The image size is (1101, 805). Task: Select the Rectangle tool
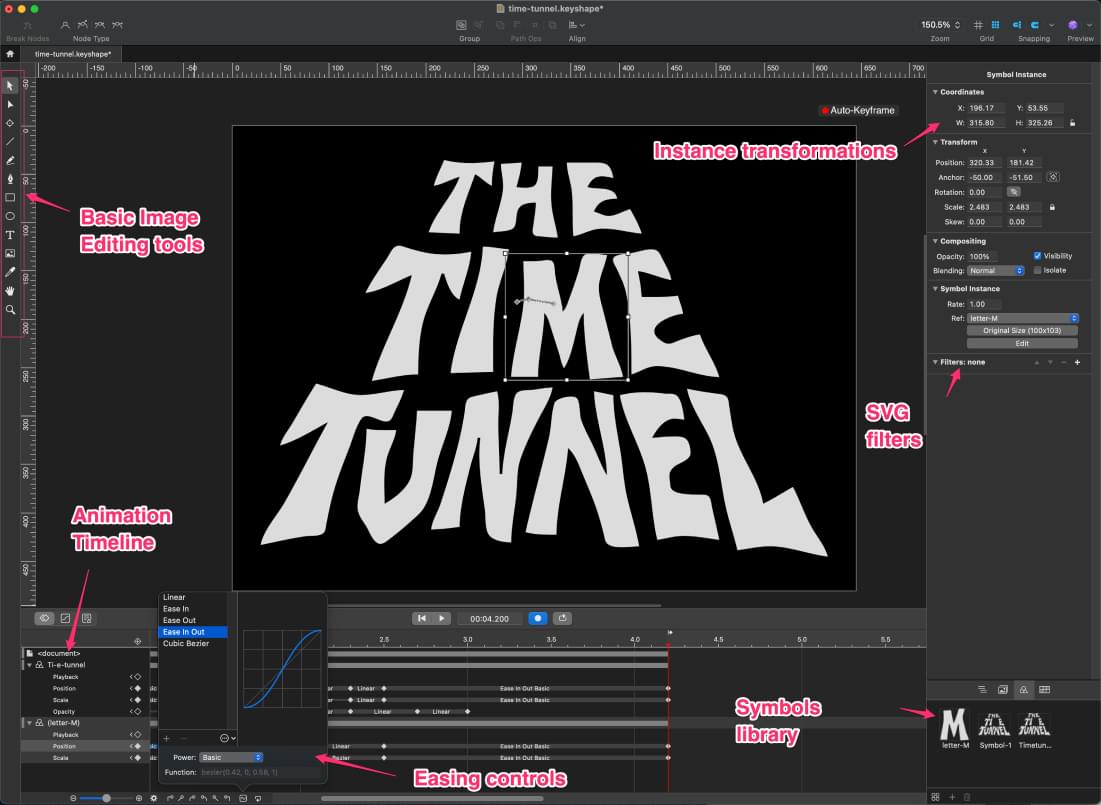click(10, 197)
